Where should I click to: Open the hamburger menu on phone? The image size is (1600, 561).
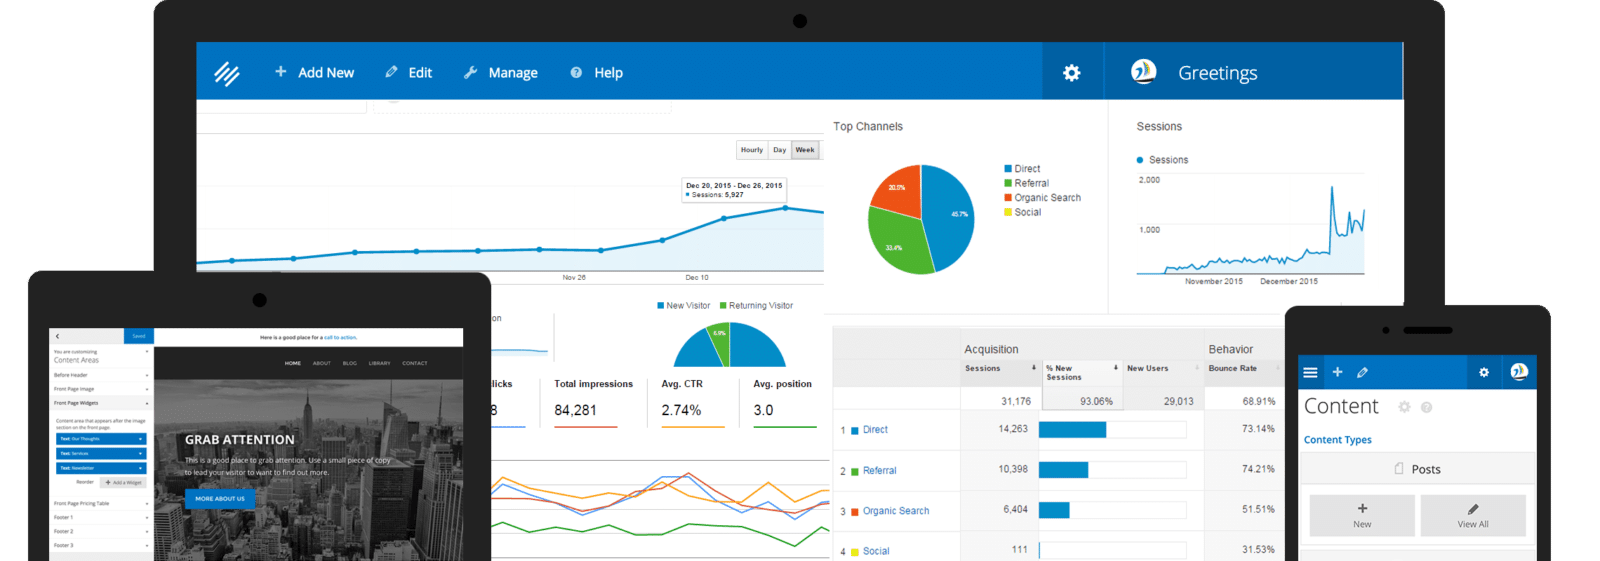1310,372
